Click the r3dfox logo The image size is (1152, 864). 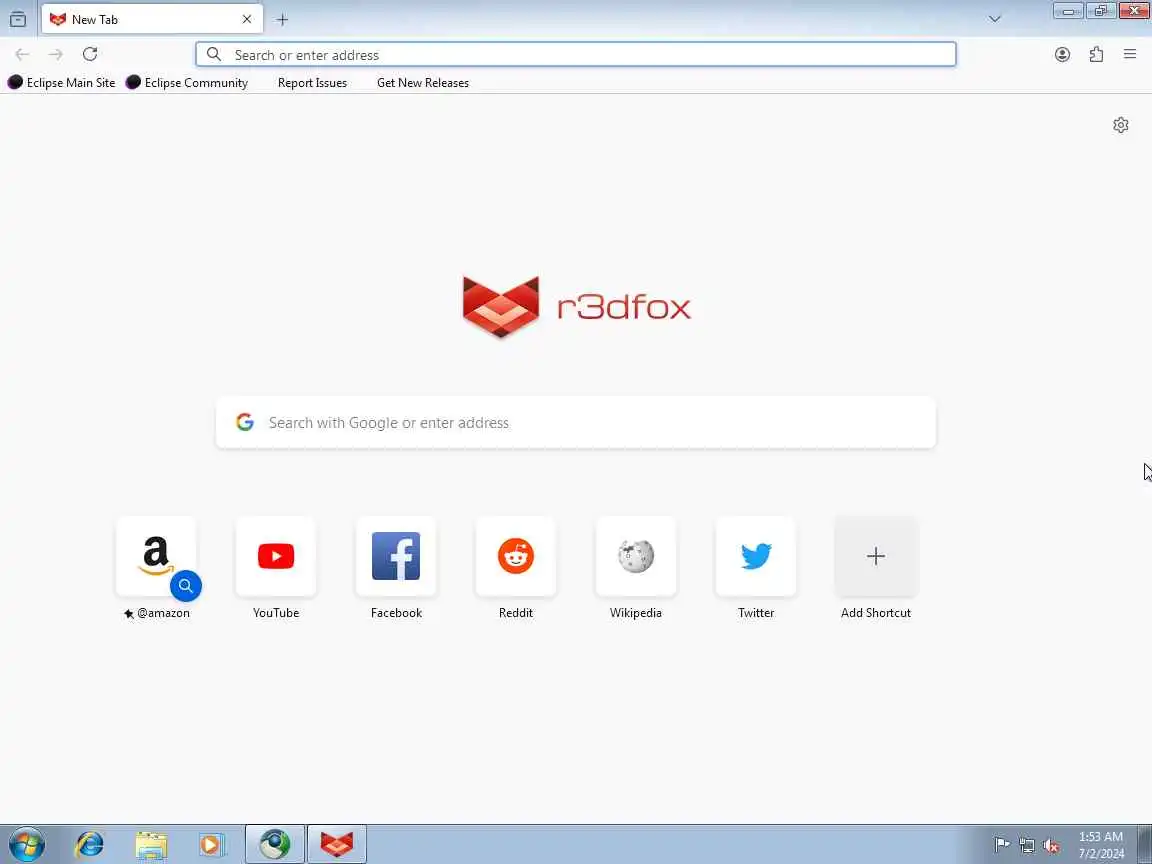[x=577, y=307]
